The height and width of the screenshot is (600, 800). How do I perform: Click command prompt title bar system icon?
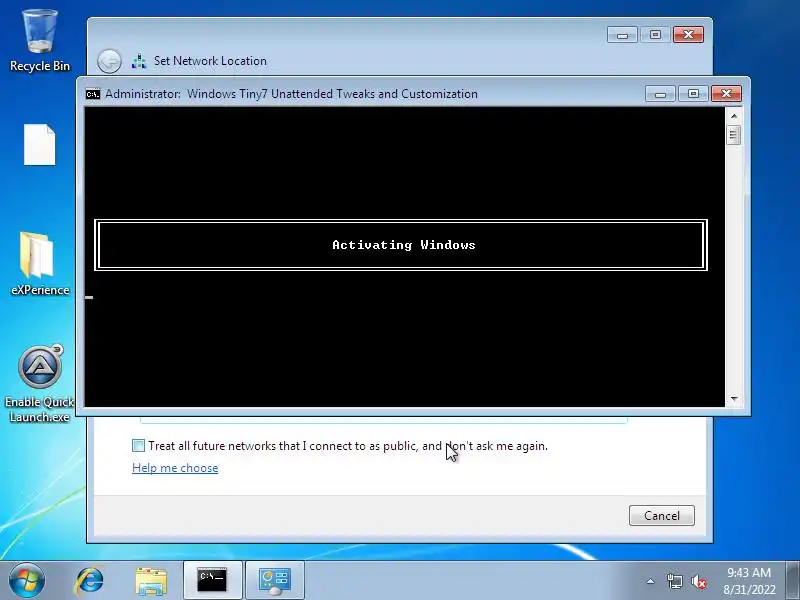93,94
